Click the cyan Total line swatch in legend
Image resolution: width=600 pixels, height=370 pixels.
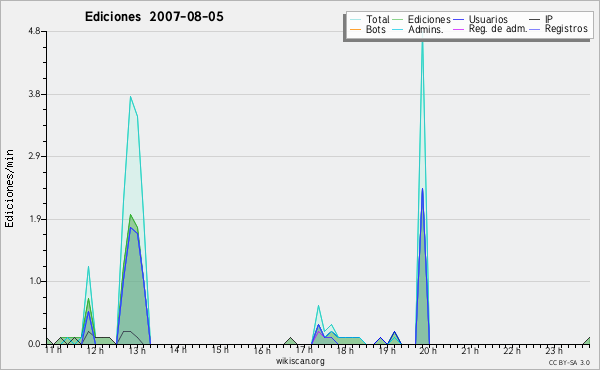(355, 20)
